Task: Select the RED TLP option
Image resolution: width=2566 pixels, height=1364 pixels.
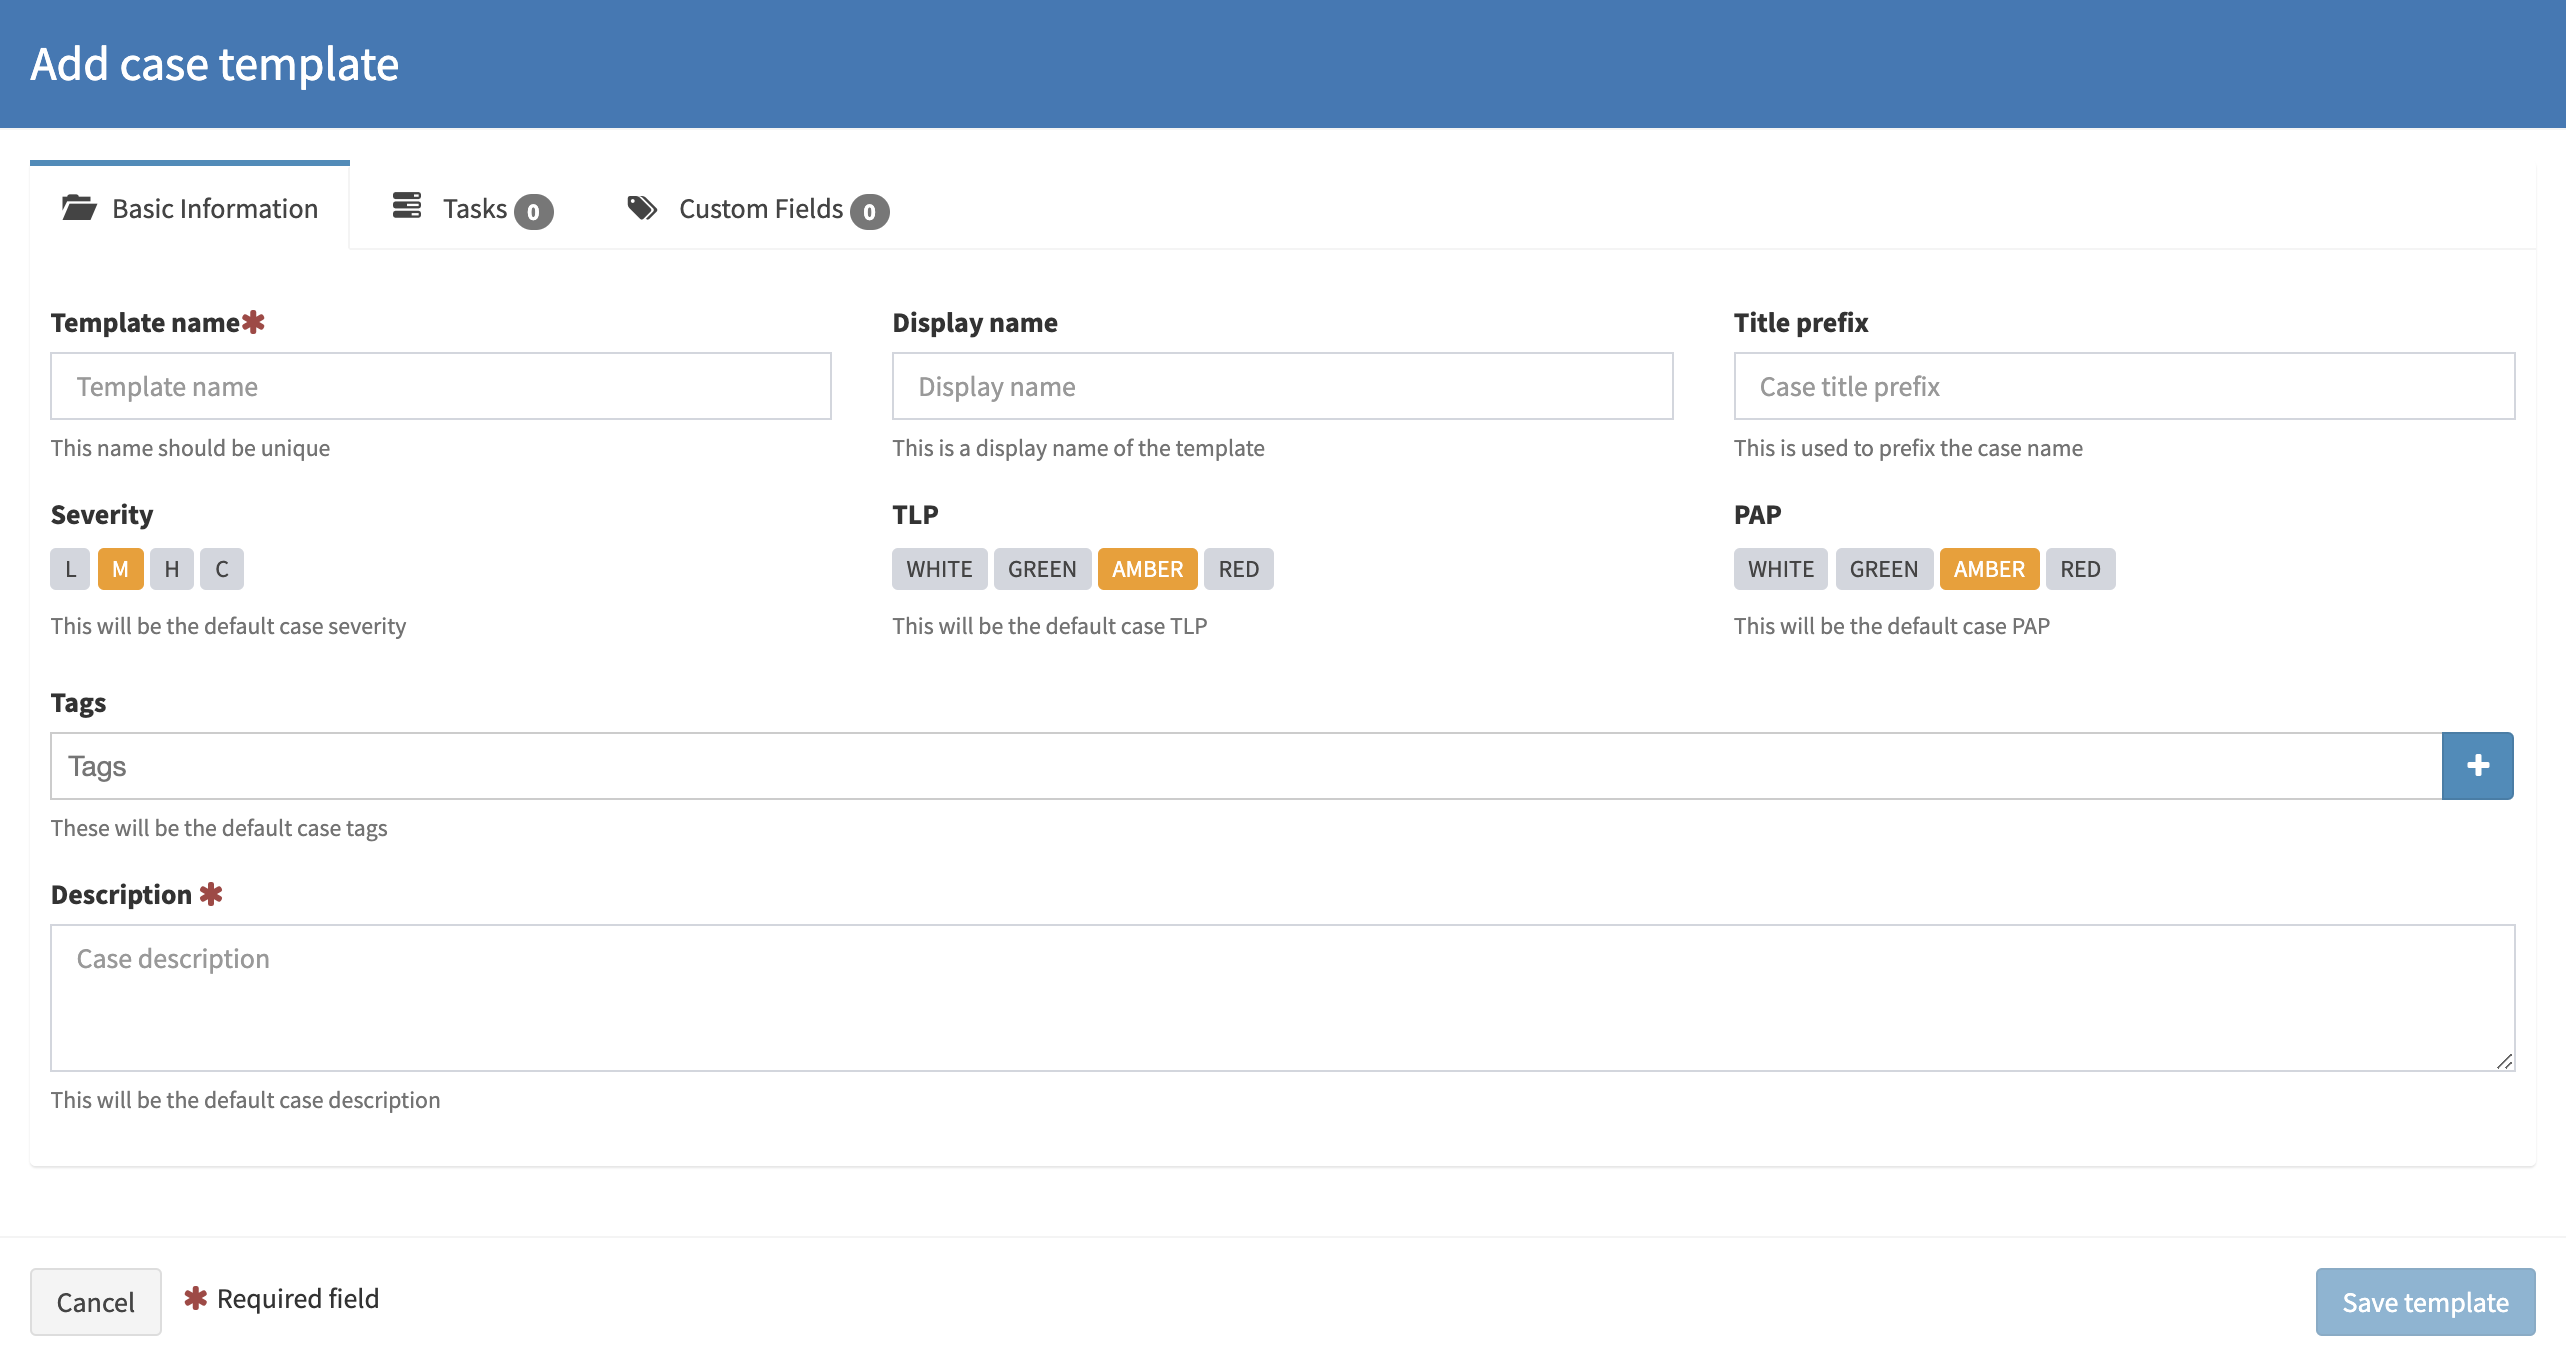Action: (1237, 568)
